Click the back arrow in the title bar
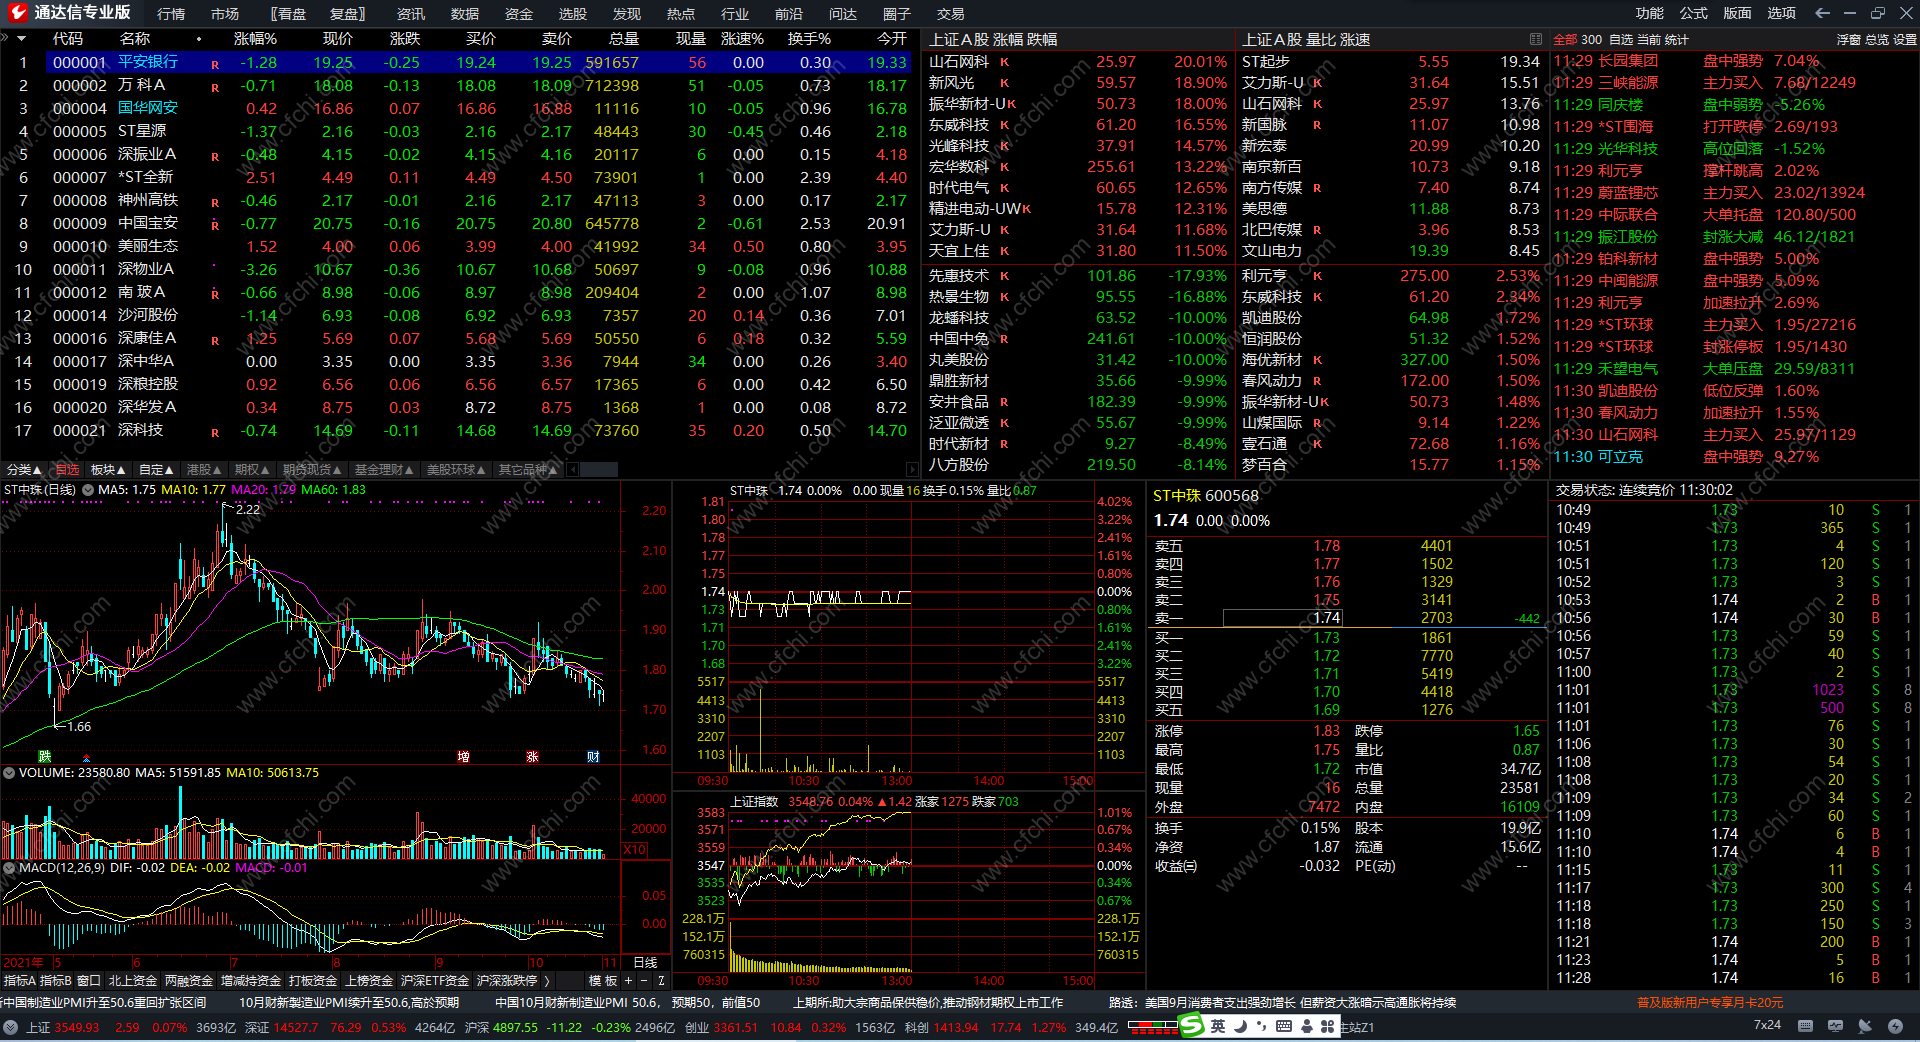The width and height of the screenshot is (1920, 1042). [x=1822, y=13]
